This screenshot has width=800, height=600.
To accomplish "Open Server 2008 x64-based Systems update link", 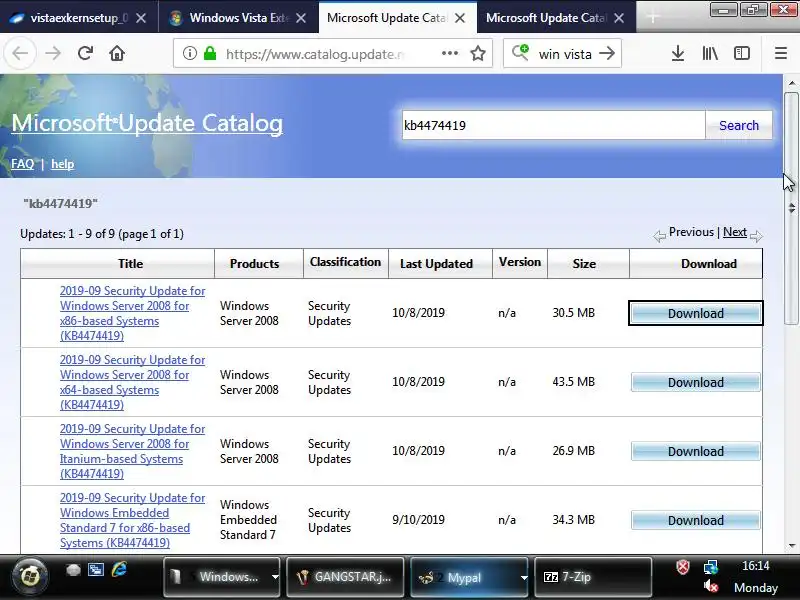I will pyautogui.click(x=133, y=382).
